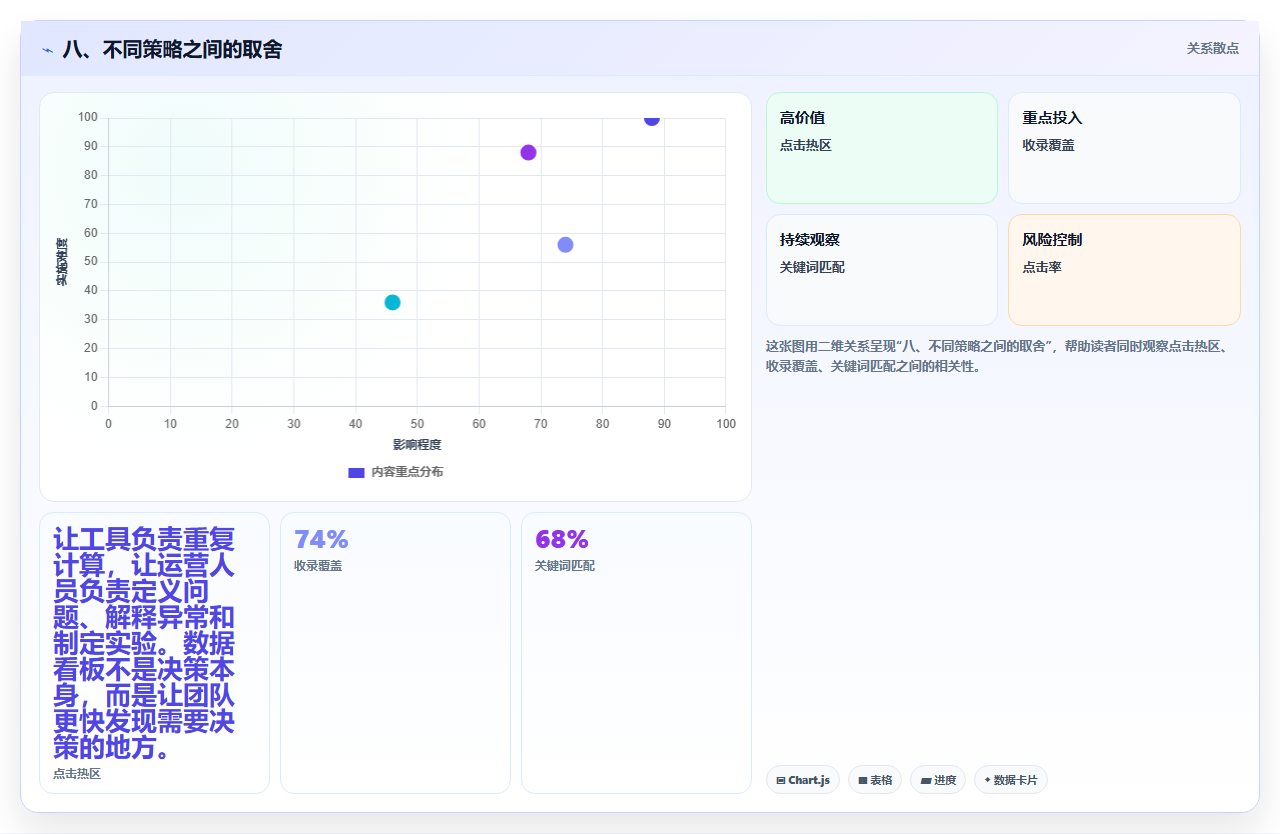Open the 风险控制 card
1280x834 pixels.
coord(1124,270)
